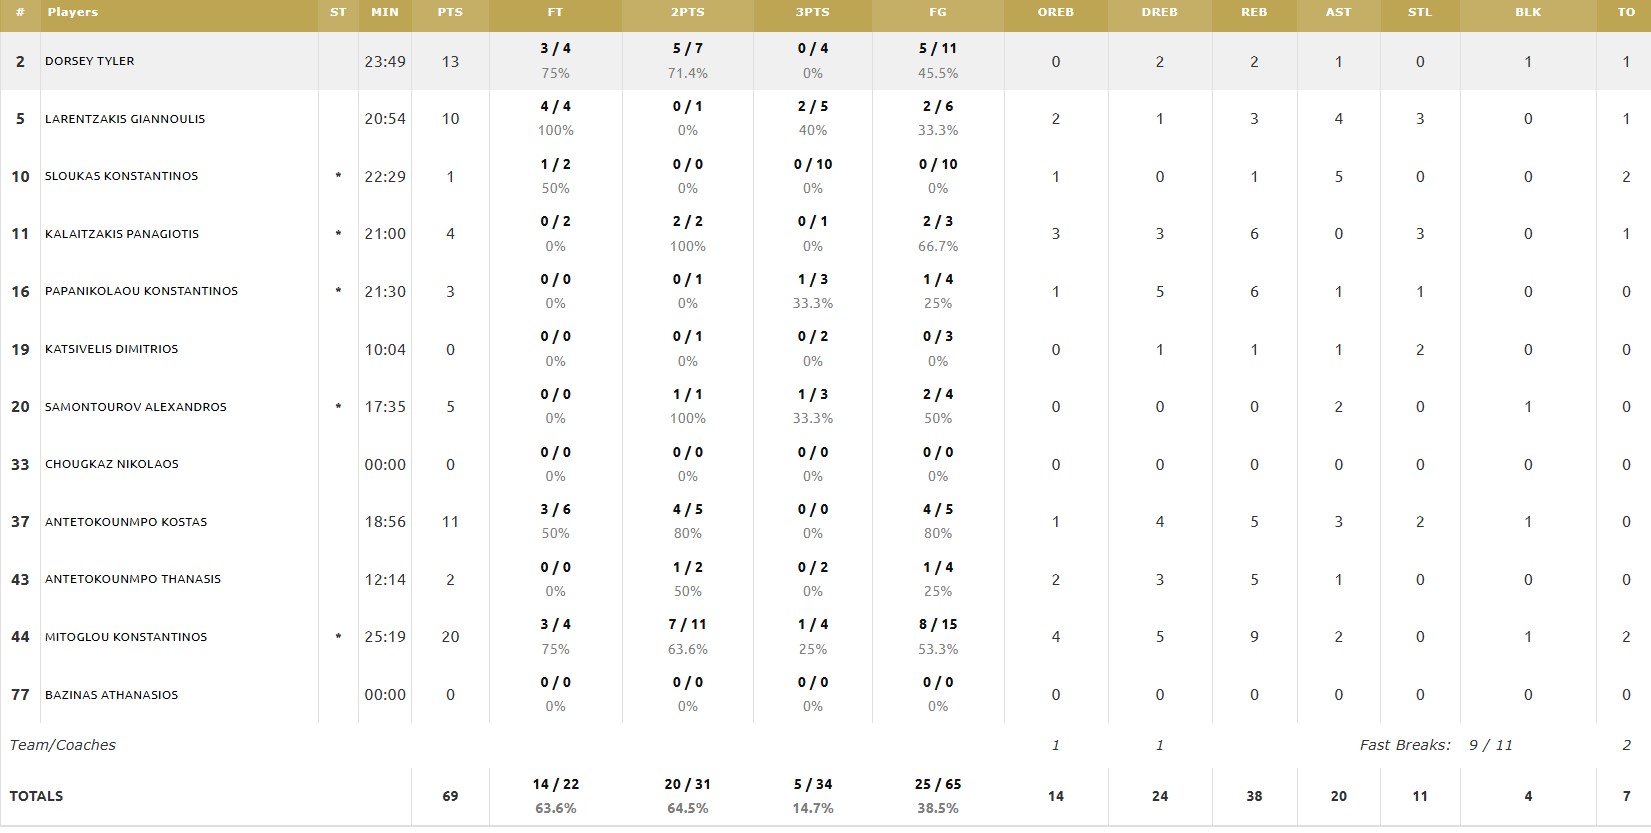The width and height of the screenshot is (1651, 833).
Task: Click the REB column header
Action: [1254, 12]
